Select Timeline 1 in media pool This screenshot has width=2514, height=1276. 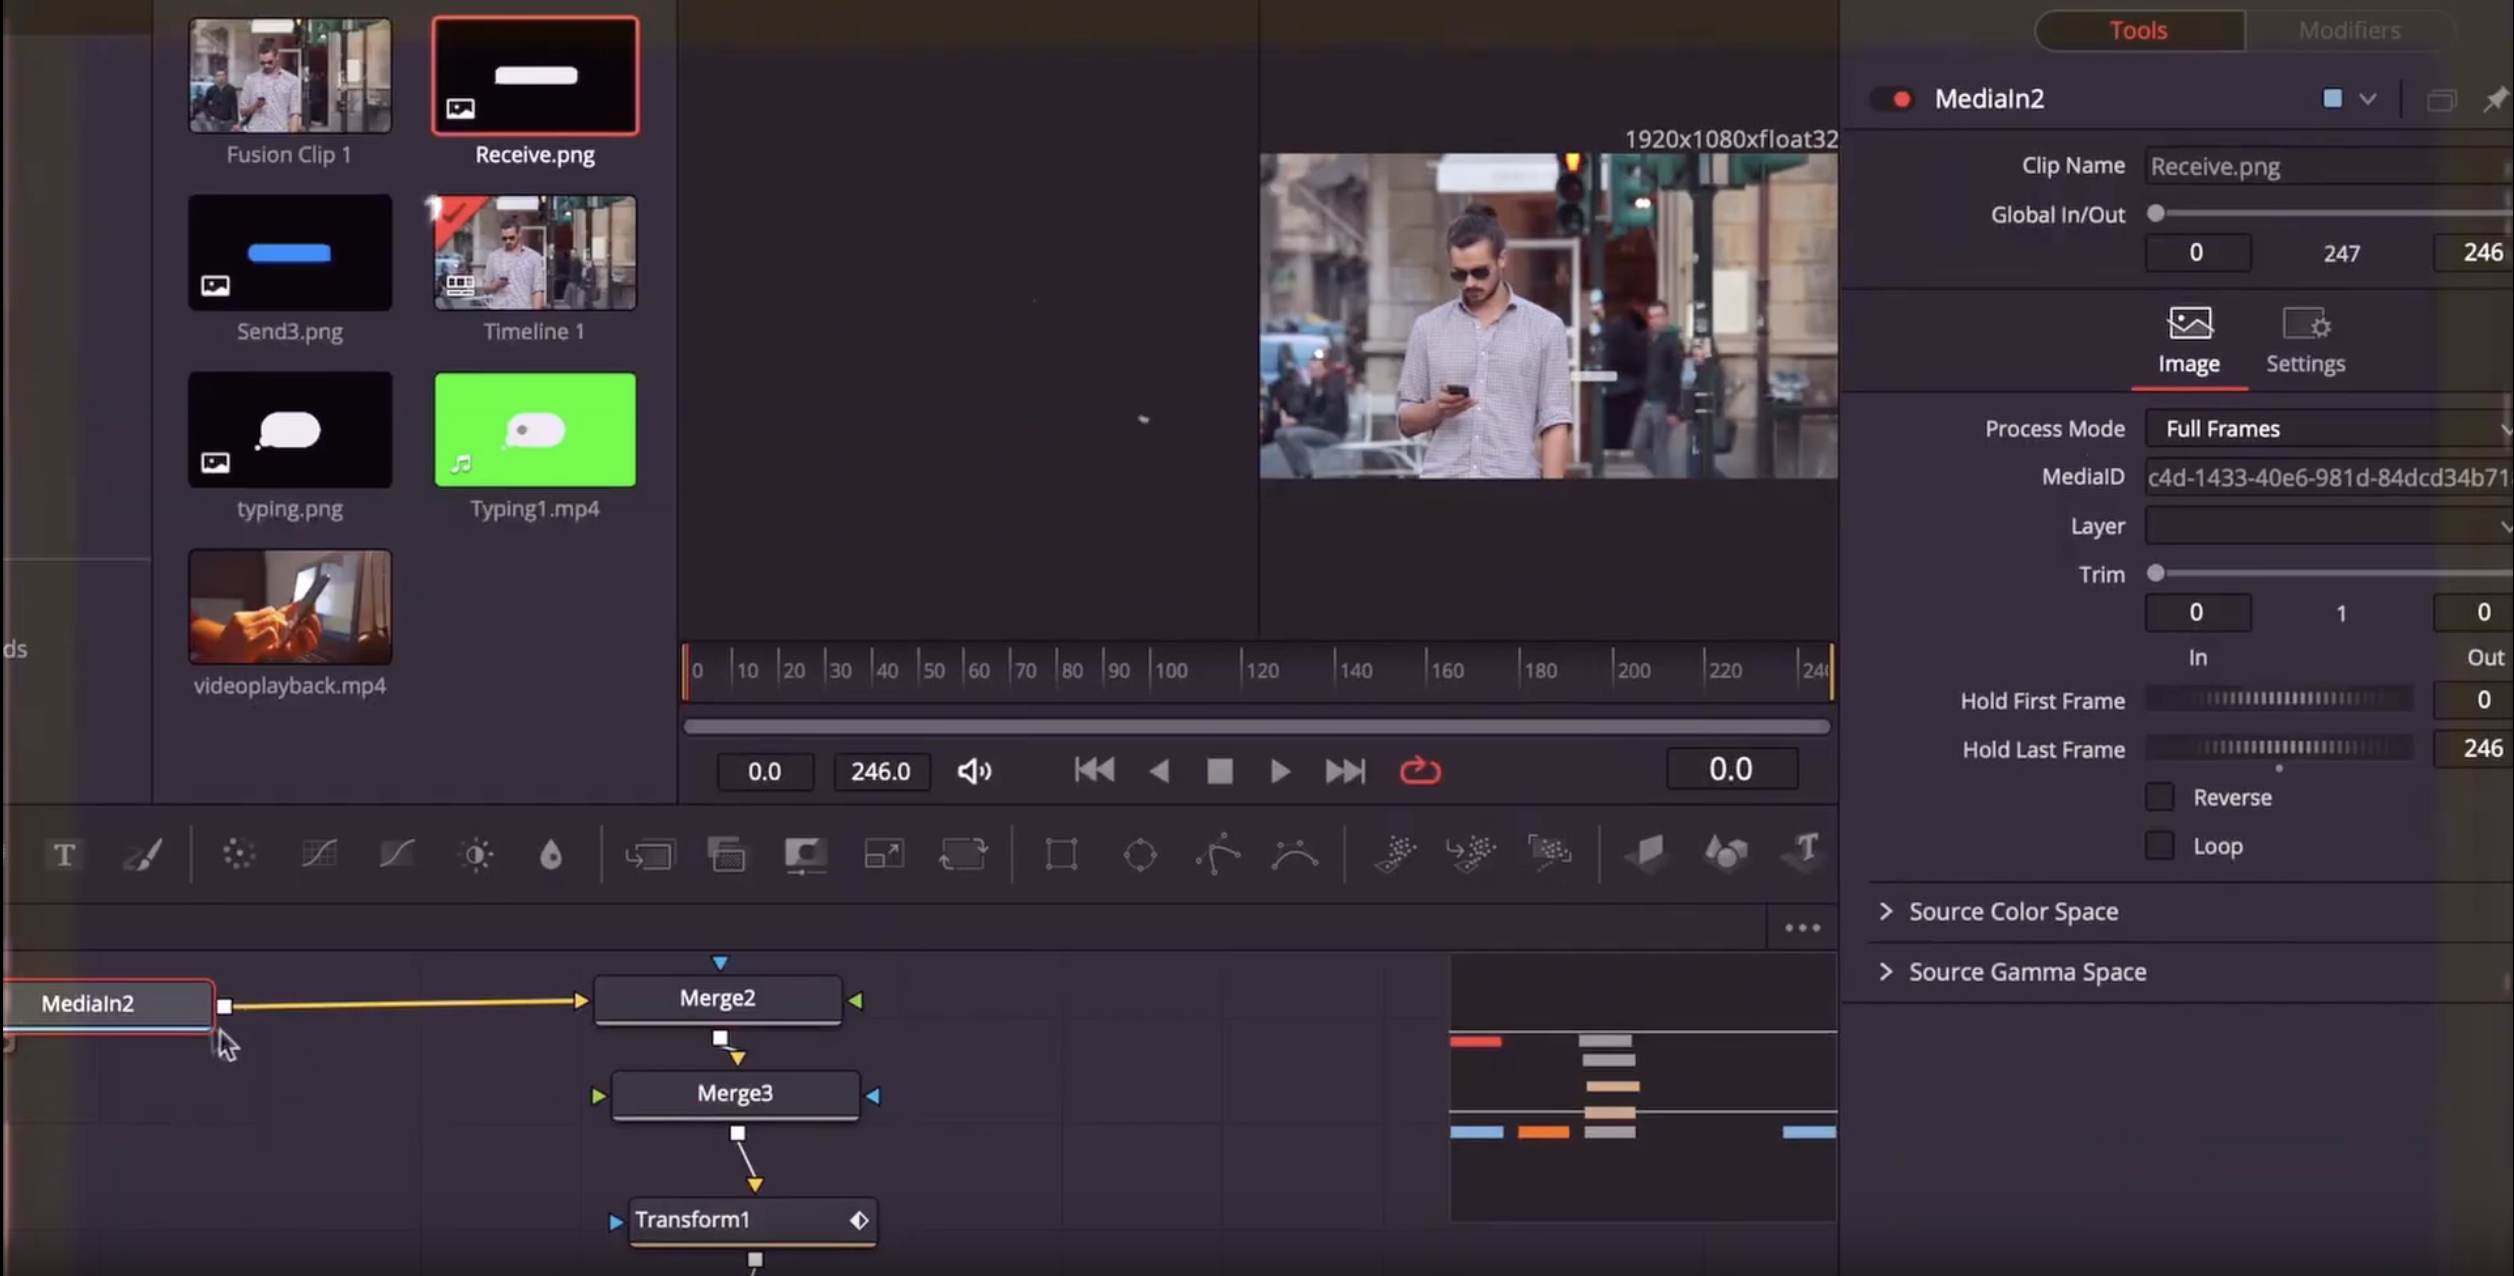[535, 252]
